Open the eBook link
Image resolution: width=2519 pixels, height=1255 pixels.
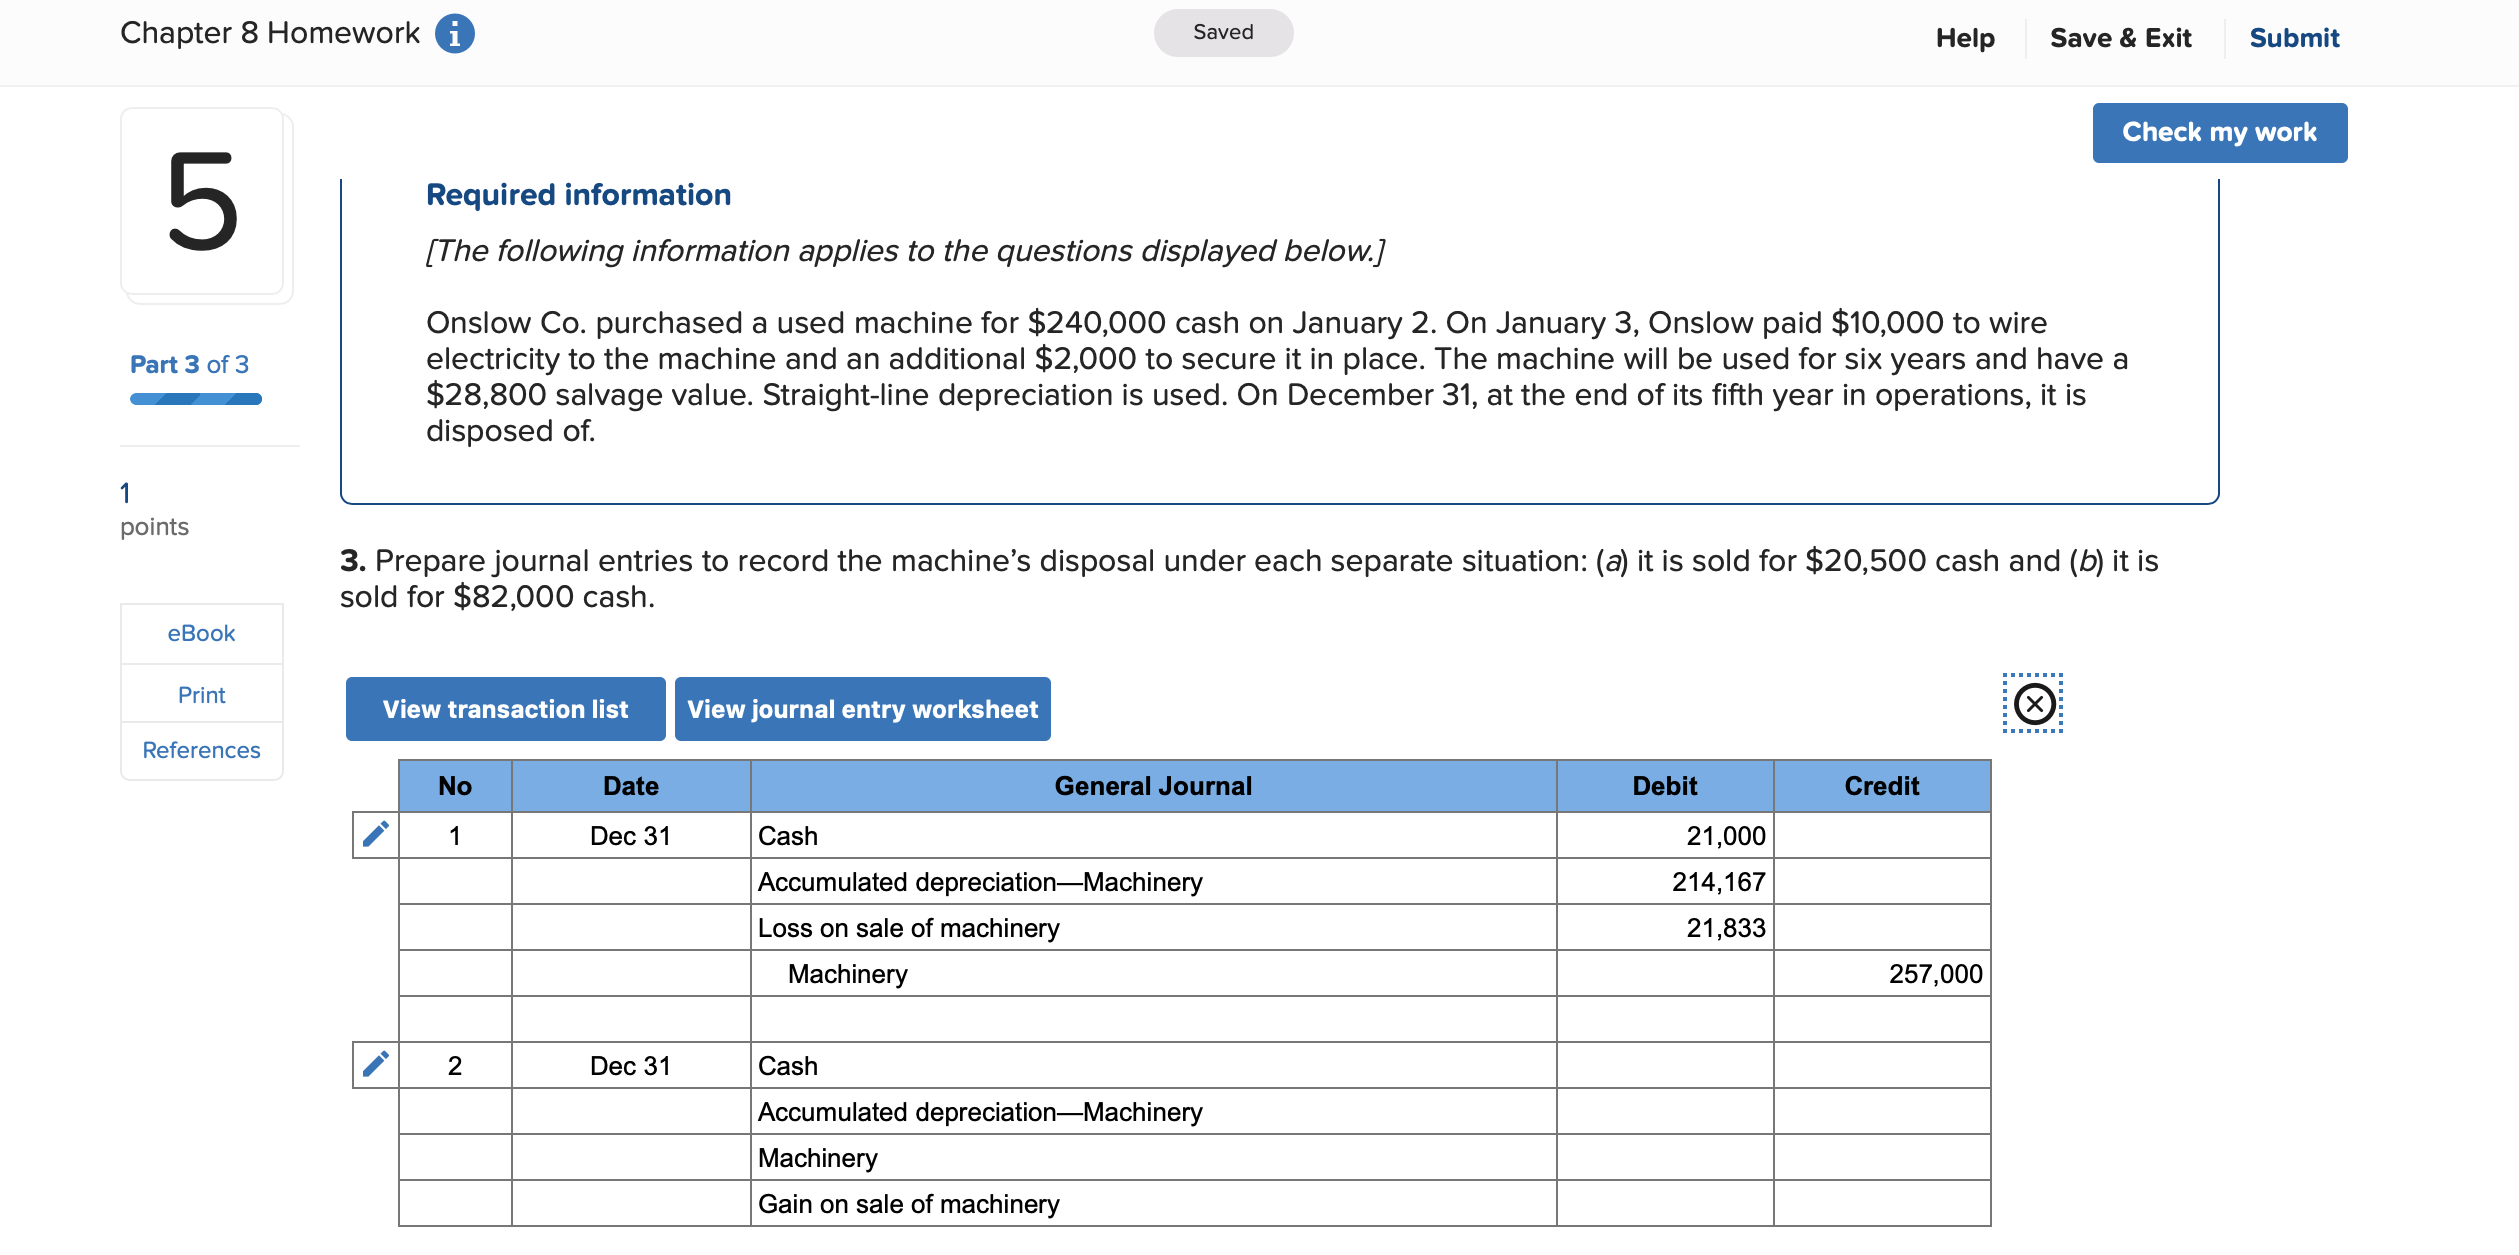(x=201, y=633)
